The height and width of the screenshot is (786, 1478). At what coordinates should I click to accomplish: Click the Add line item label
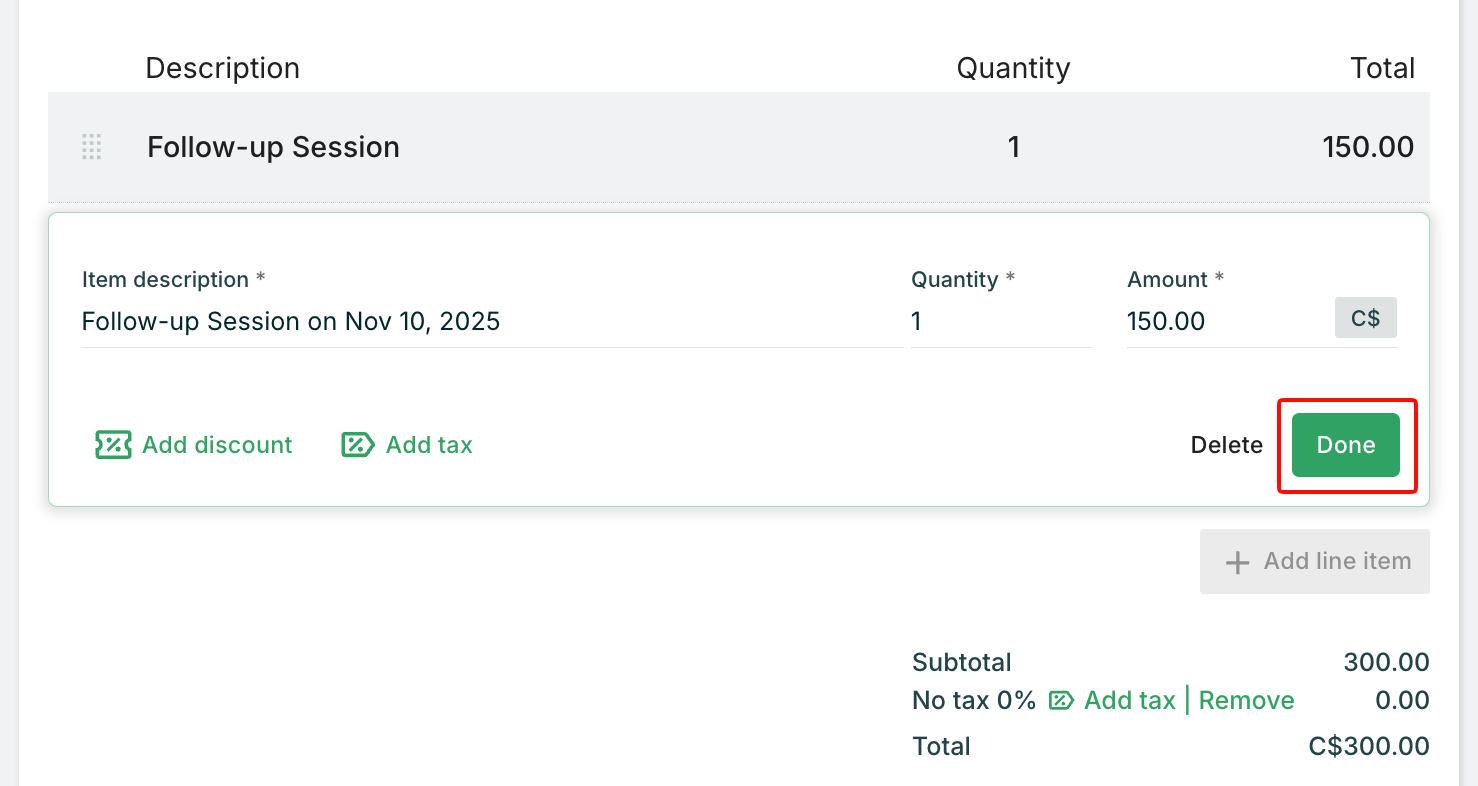(1337, 562)
